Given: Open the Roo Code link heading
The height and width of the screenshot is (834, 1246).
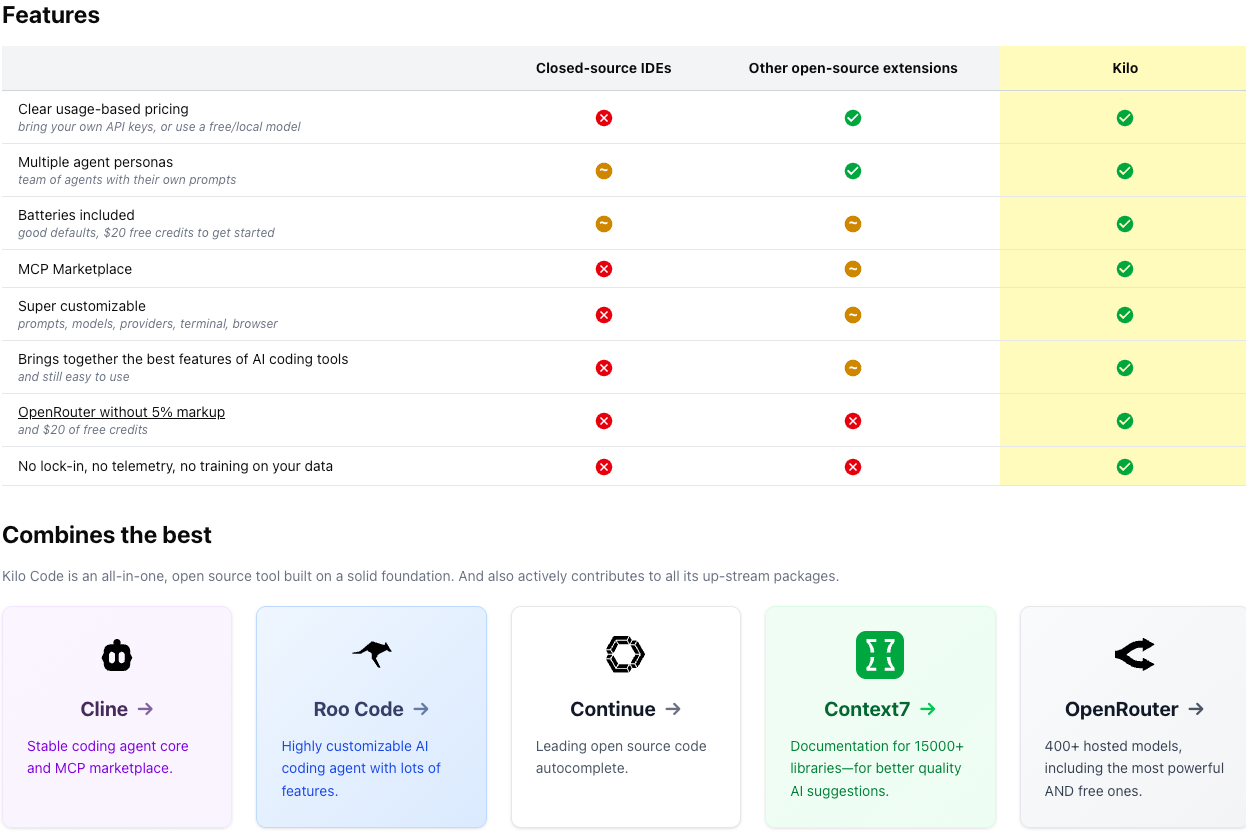Looking at the screenshot, I should 372,709.
